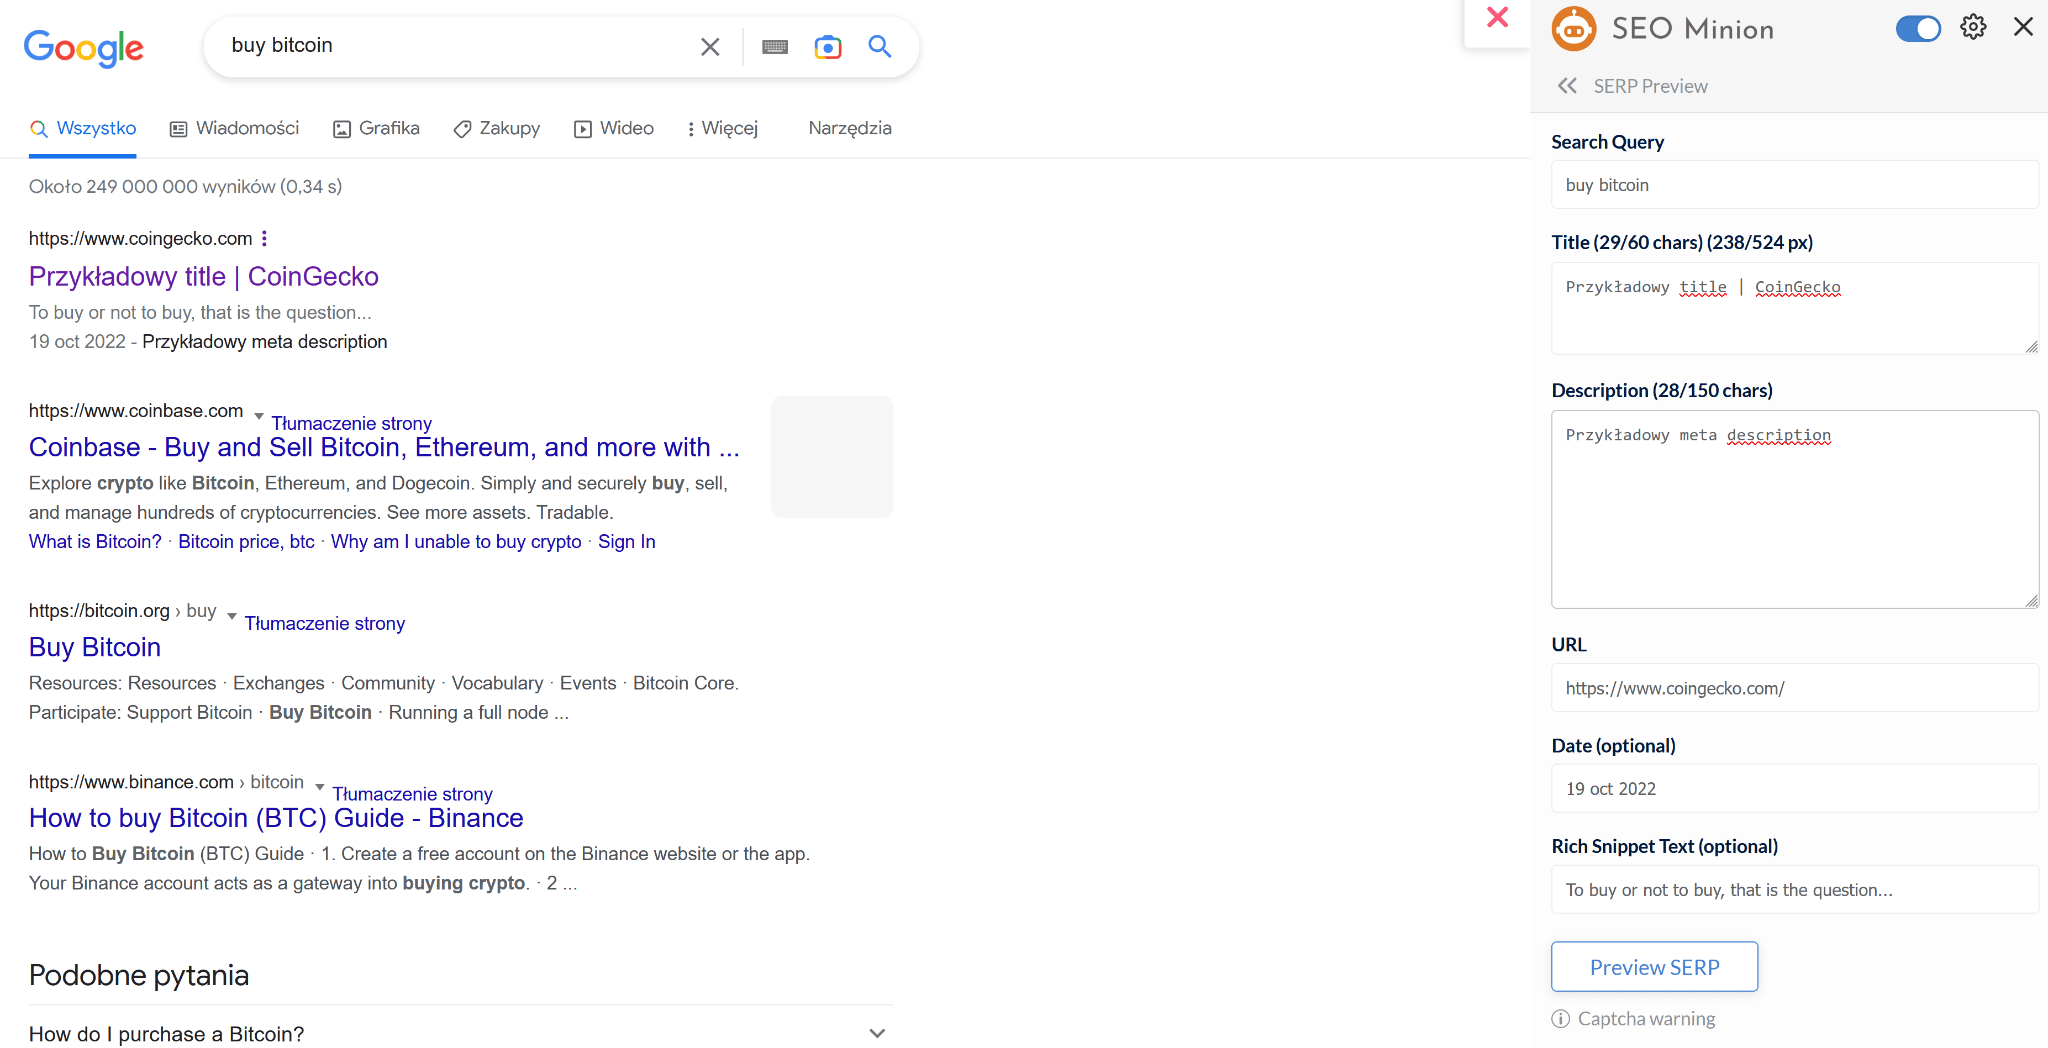Click the Captcha warning text
This screenshot has height=1048, width=2048.
(1646, 1019)
